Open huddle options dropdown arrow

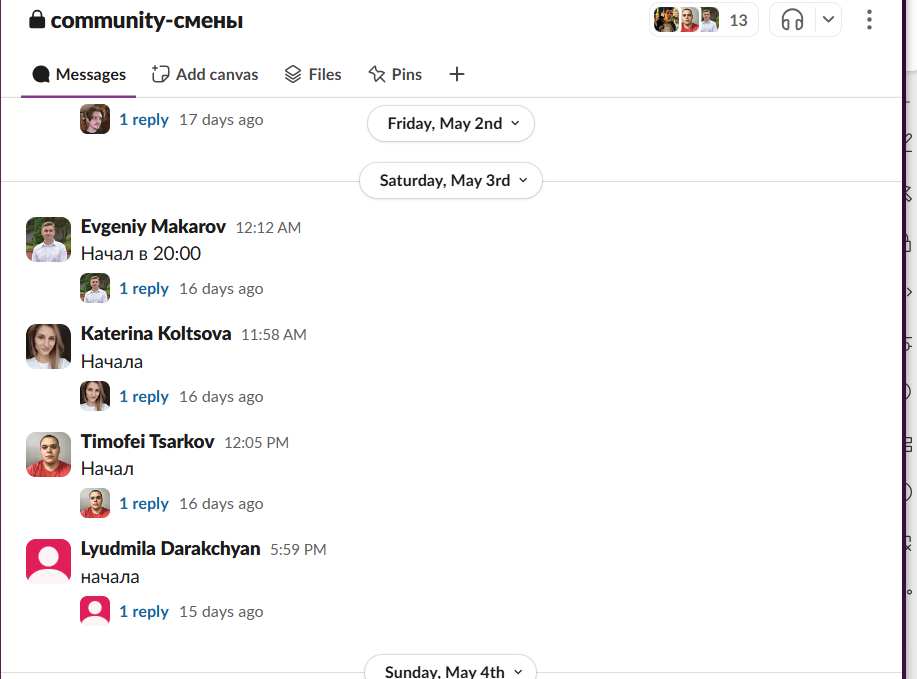pyautogui.click(x=827, y=20)
